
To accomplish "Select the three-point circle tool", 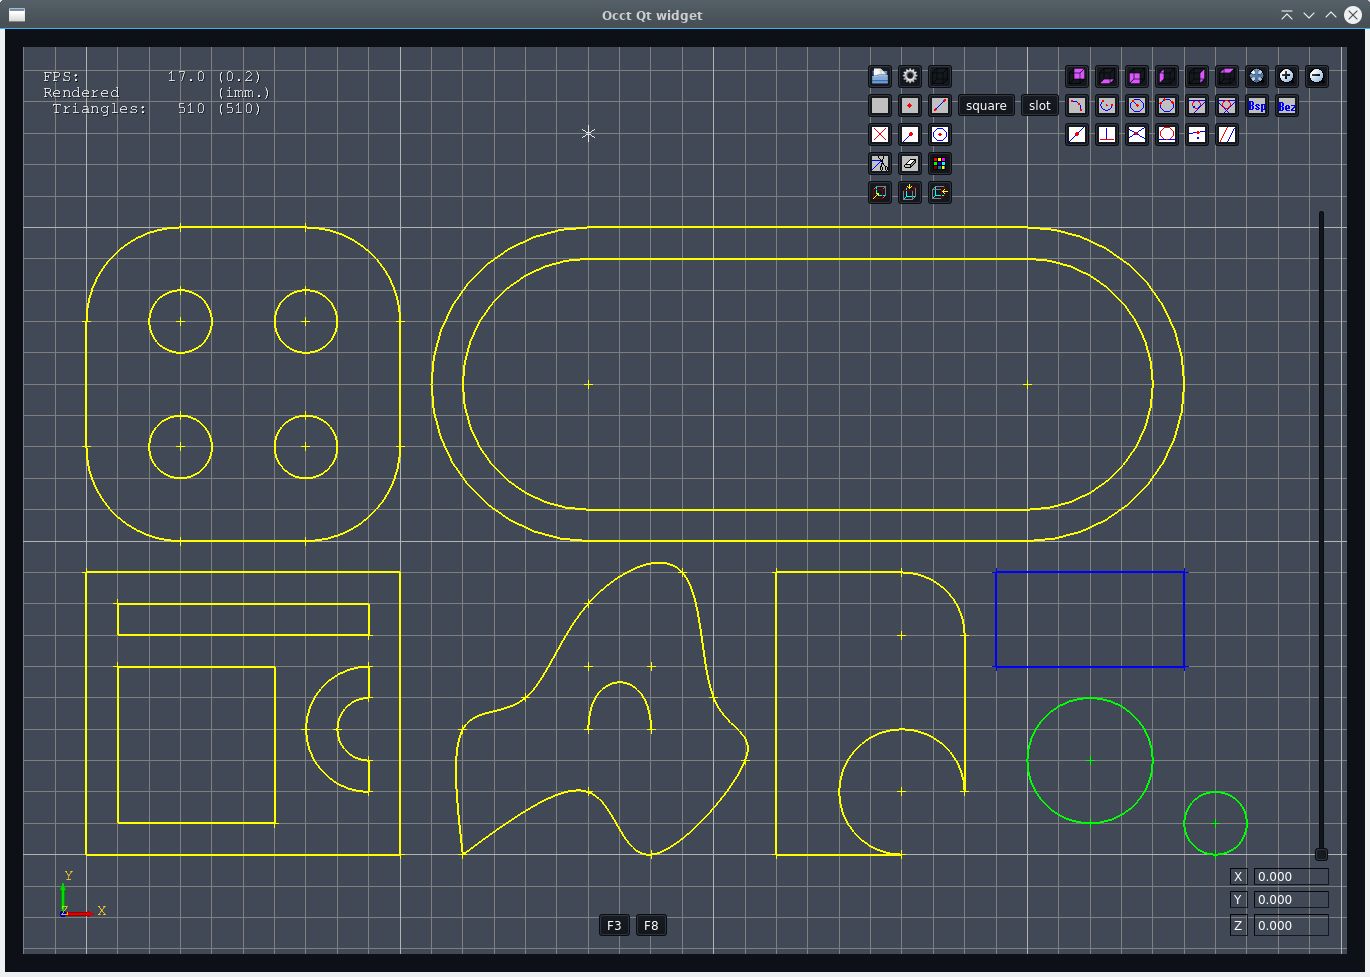I will click(x=1167, y=105).
